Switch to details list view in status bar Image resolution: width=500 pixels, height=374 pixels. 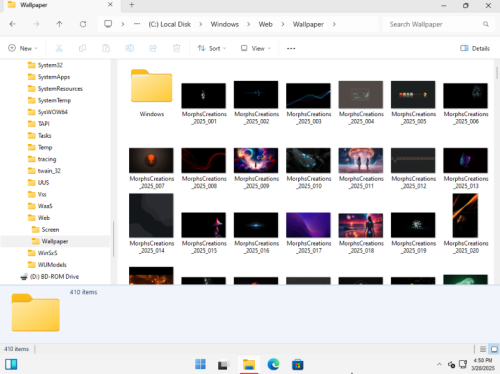tap(483, 349)
